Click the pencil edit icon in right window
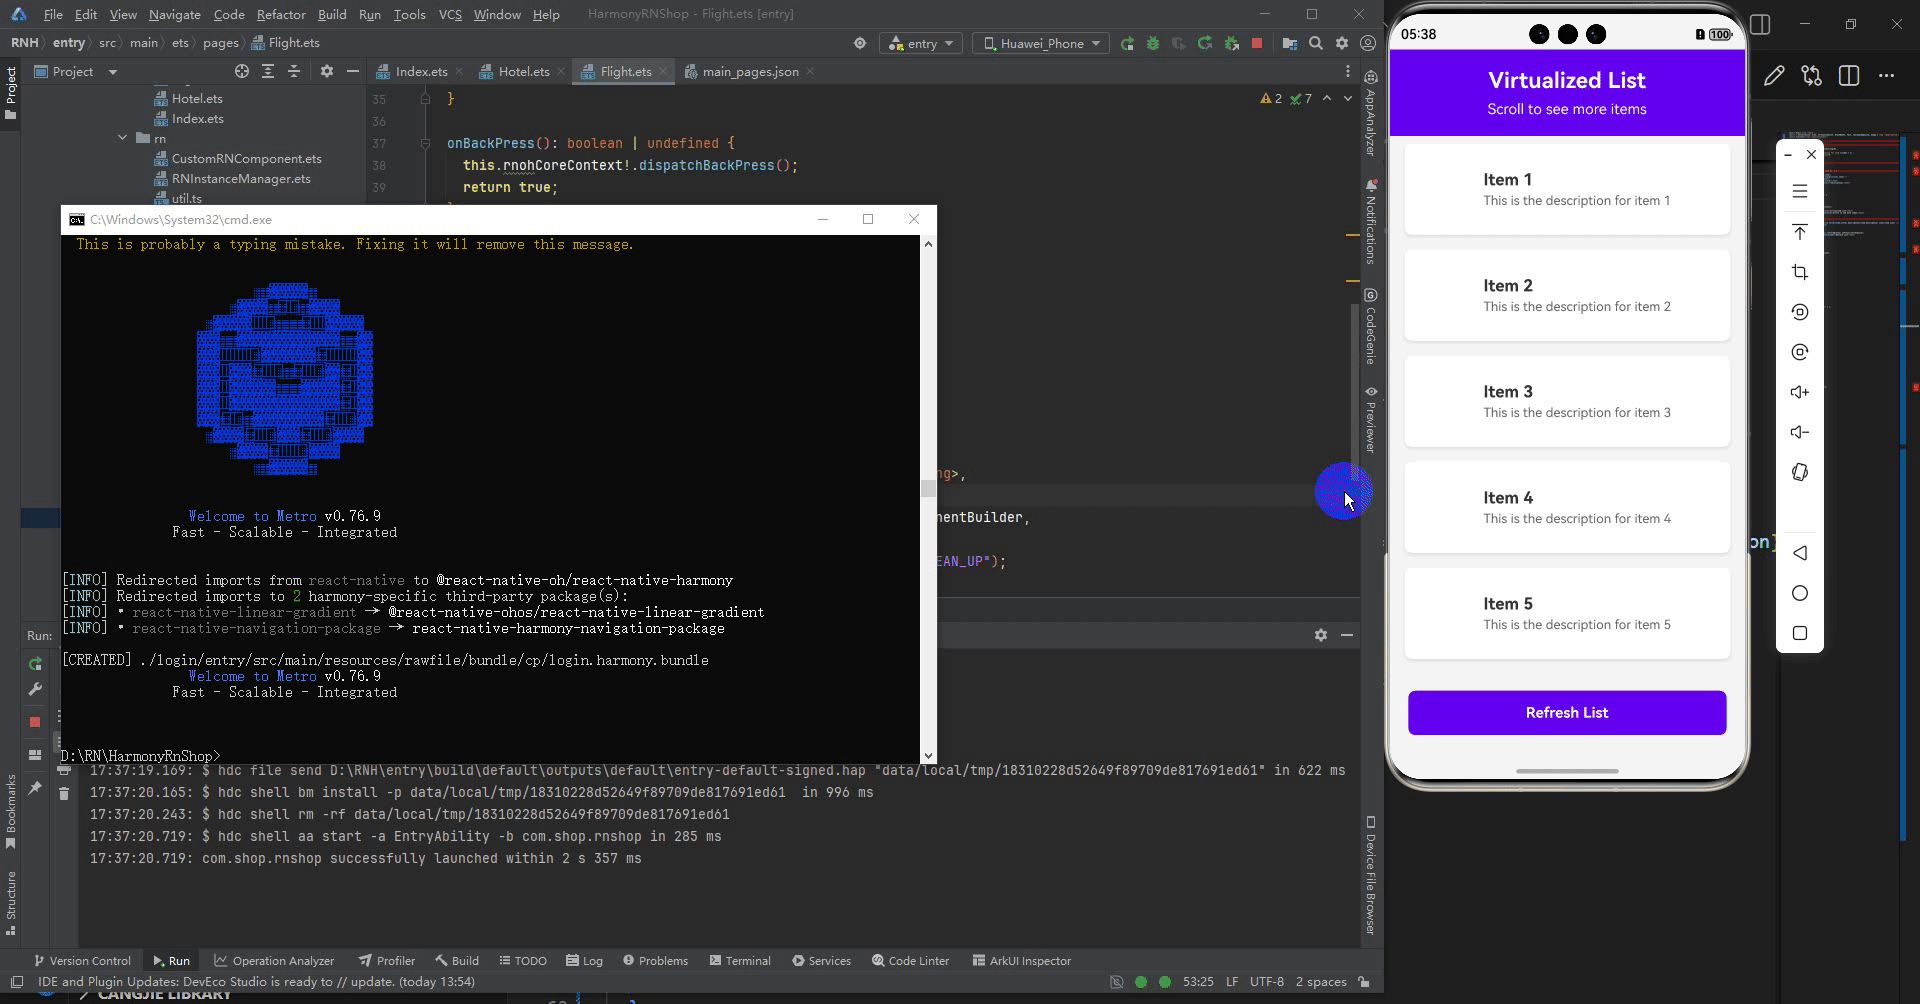 (x=1774, y=76)
